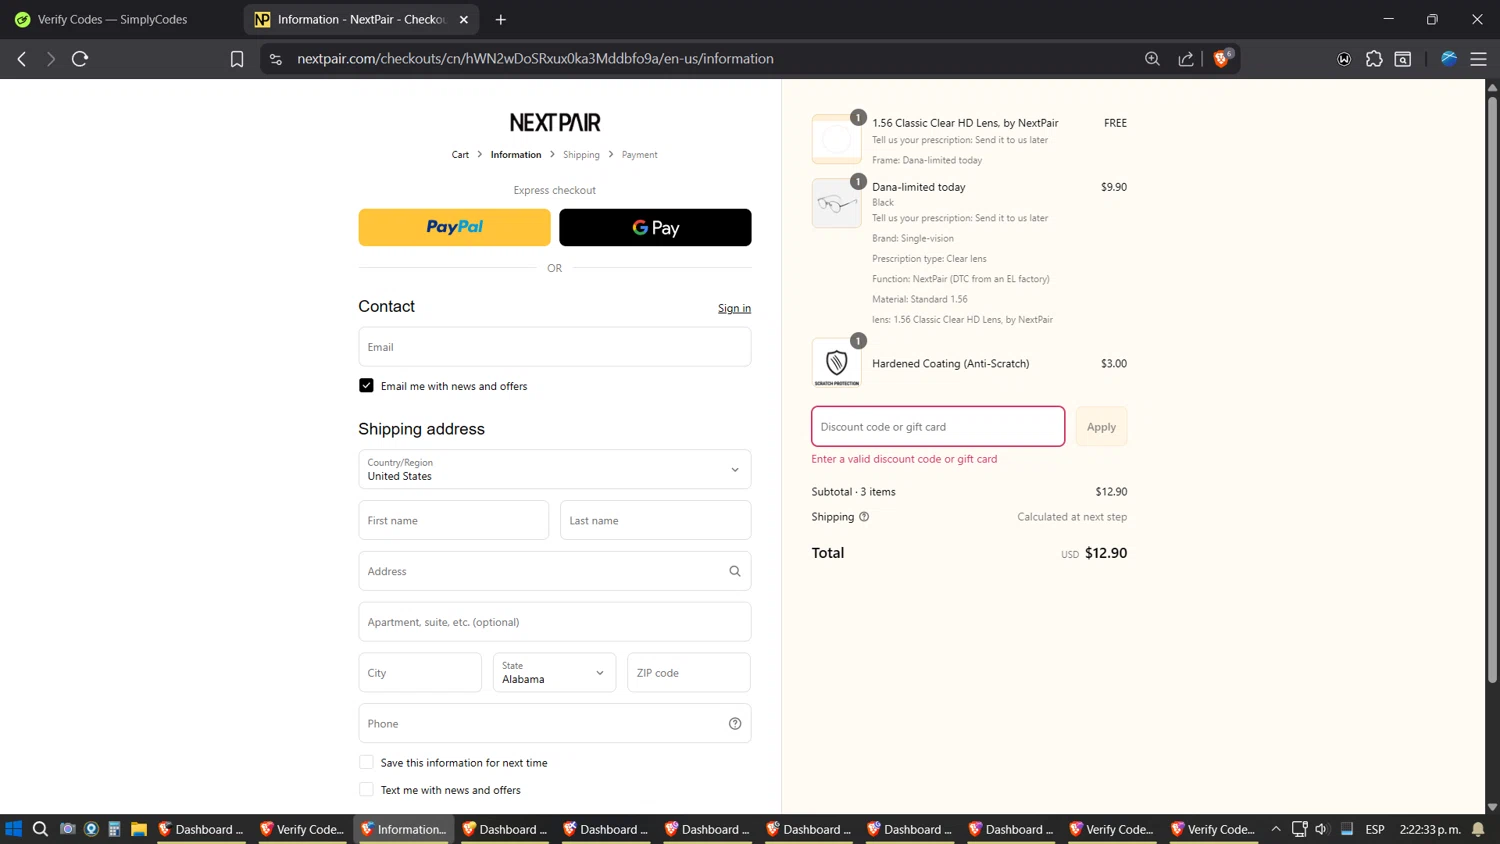This screenshot has width=1500, height=844.
Task: Click the Sign in link
Action: point(734,308)
